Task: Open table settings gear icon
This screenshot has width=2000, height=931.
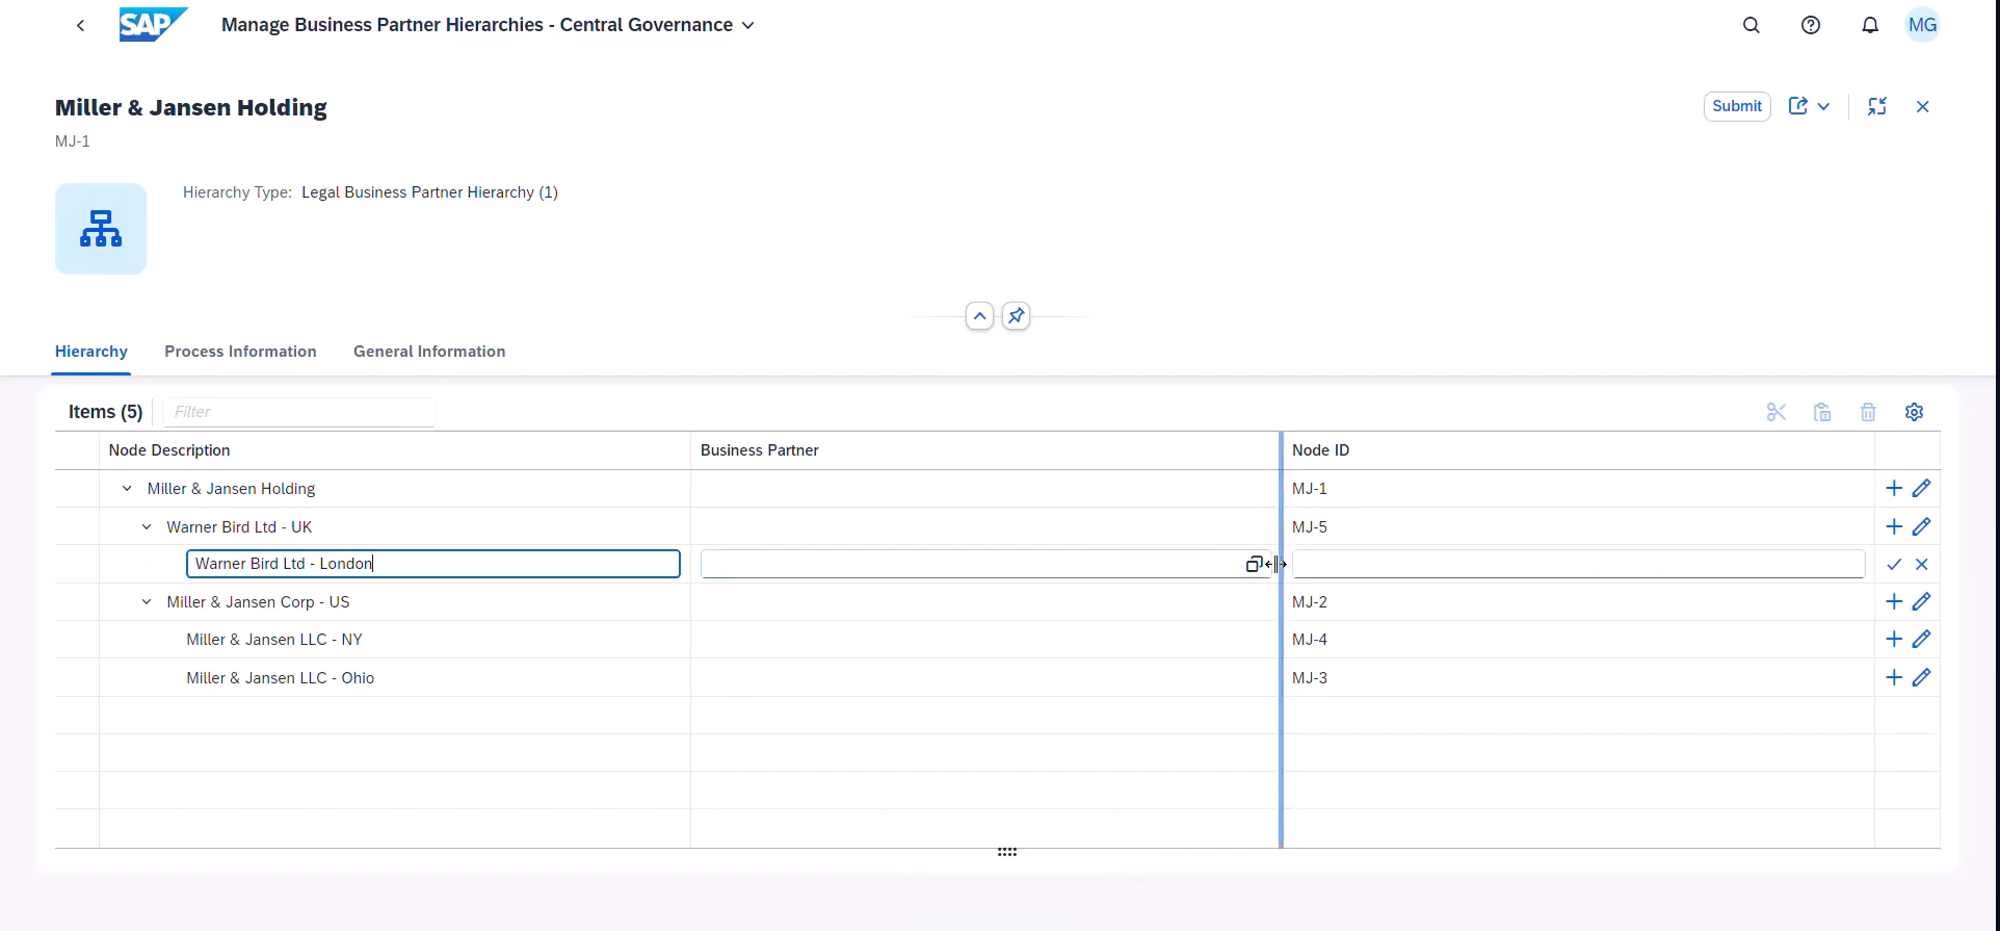Action: 1914,412
